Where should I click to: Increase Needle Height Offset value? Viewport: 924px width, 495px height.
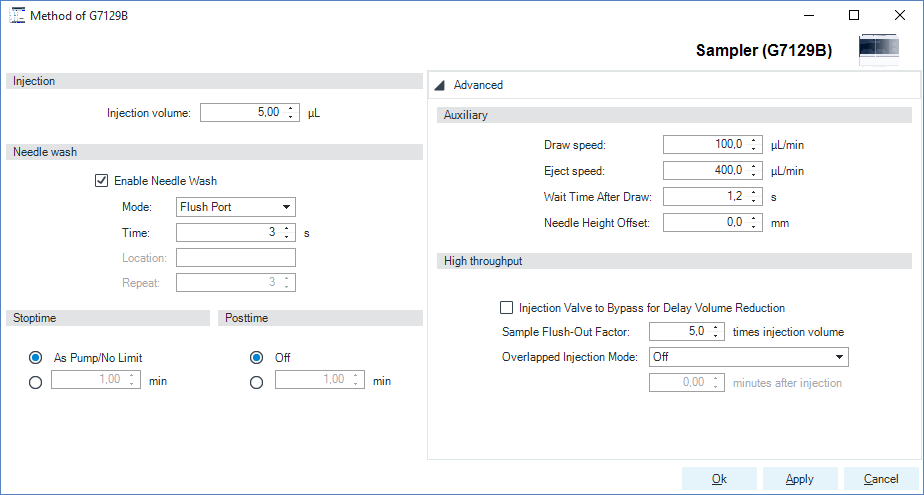[753, 219]
